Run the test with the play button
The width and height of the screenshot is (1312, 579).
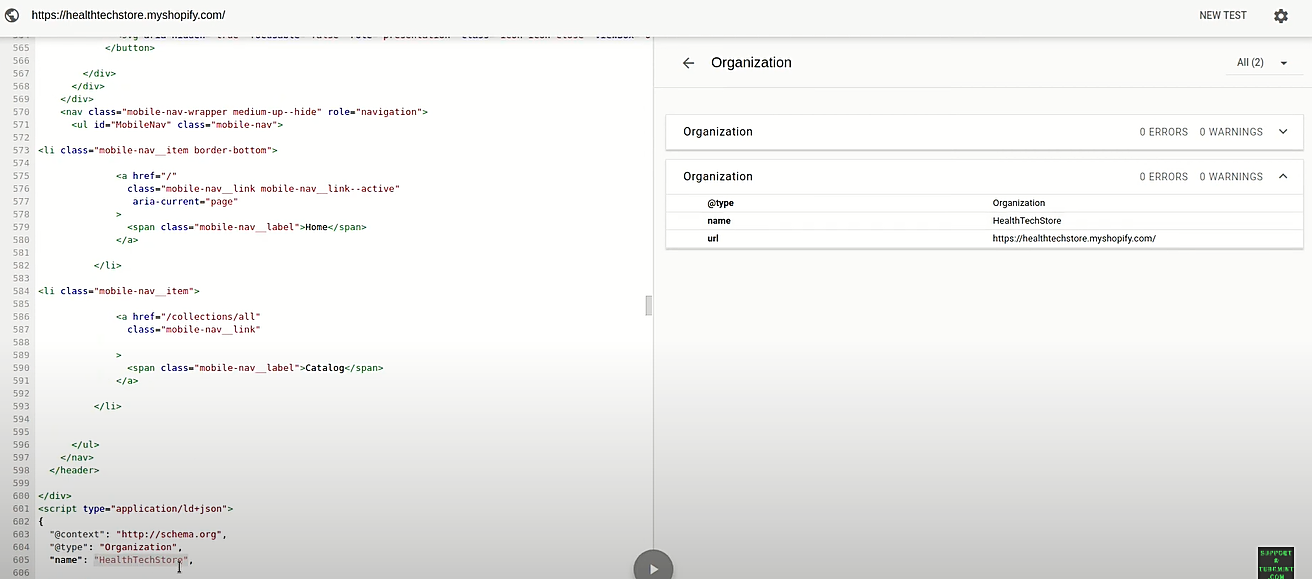pyautogui.click(x=653, y=568)
